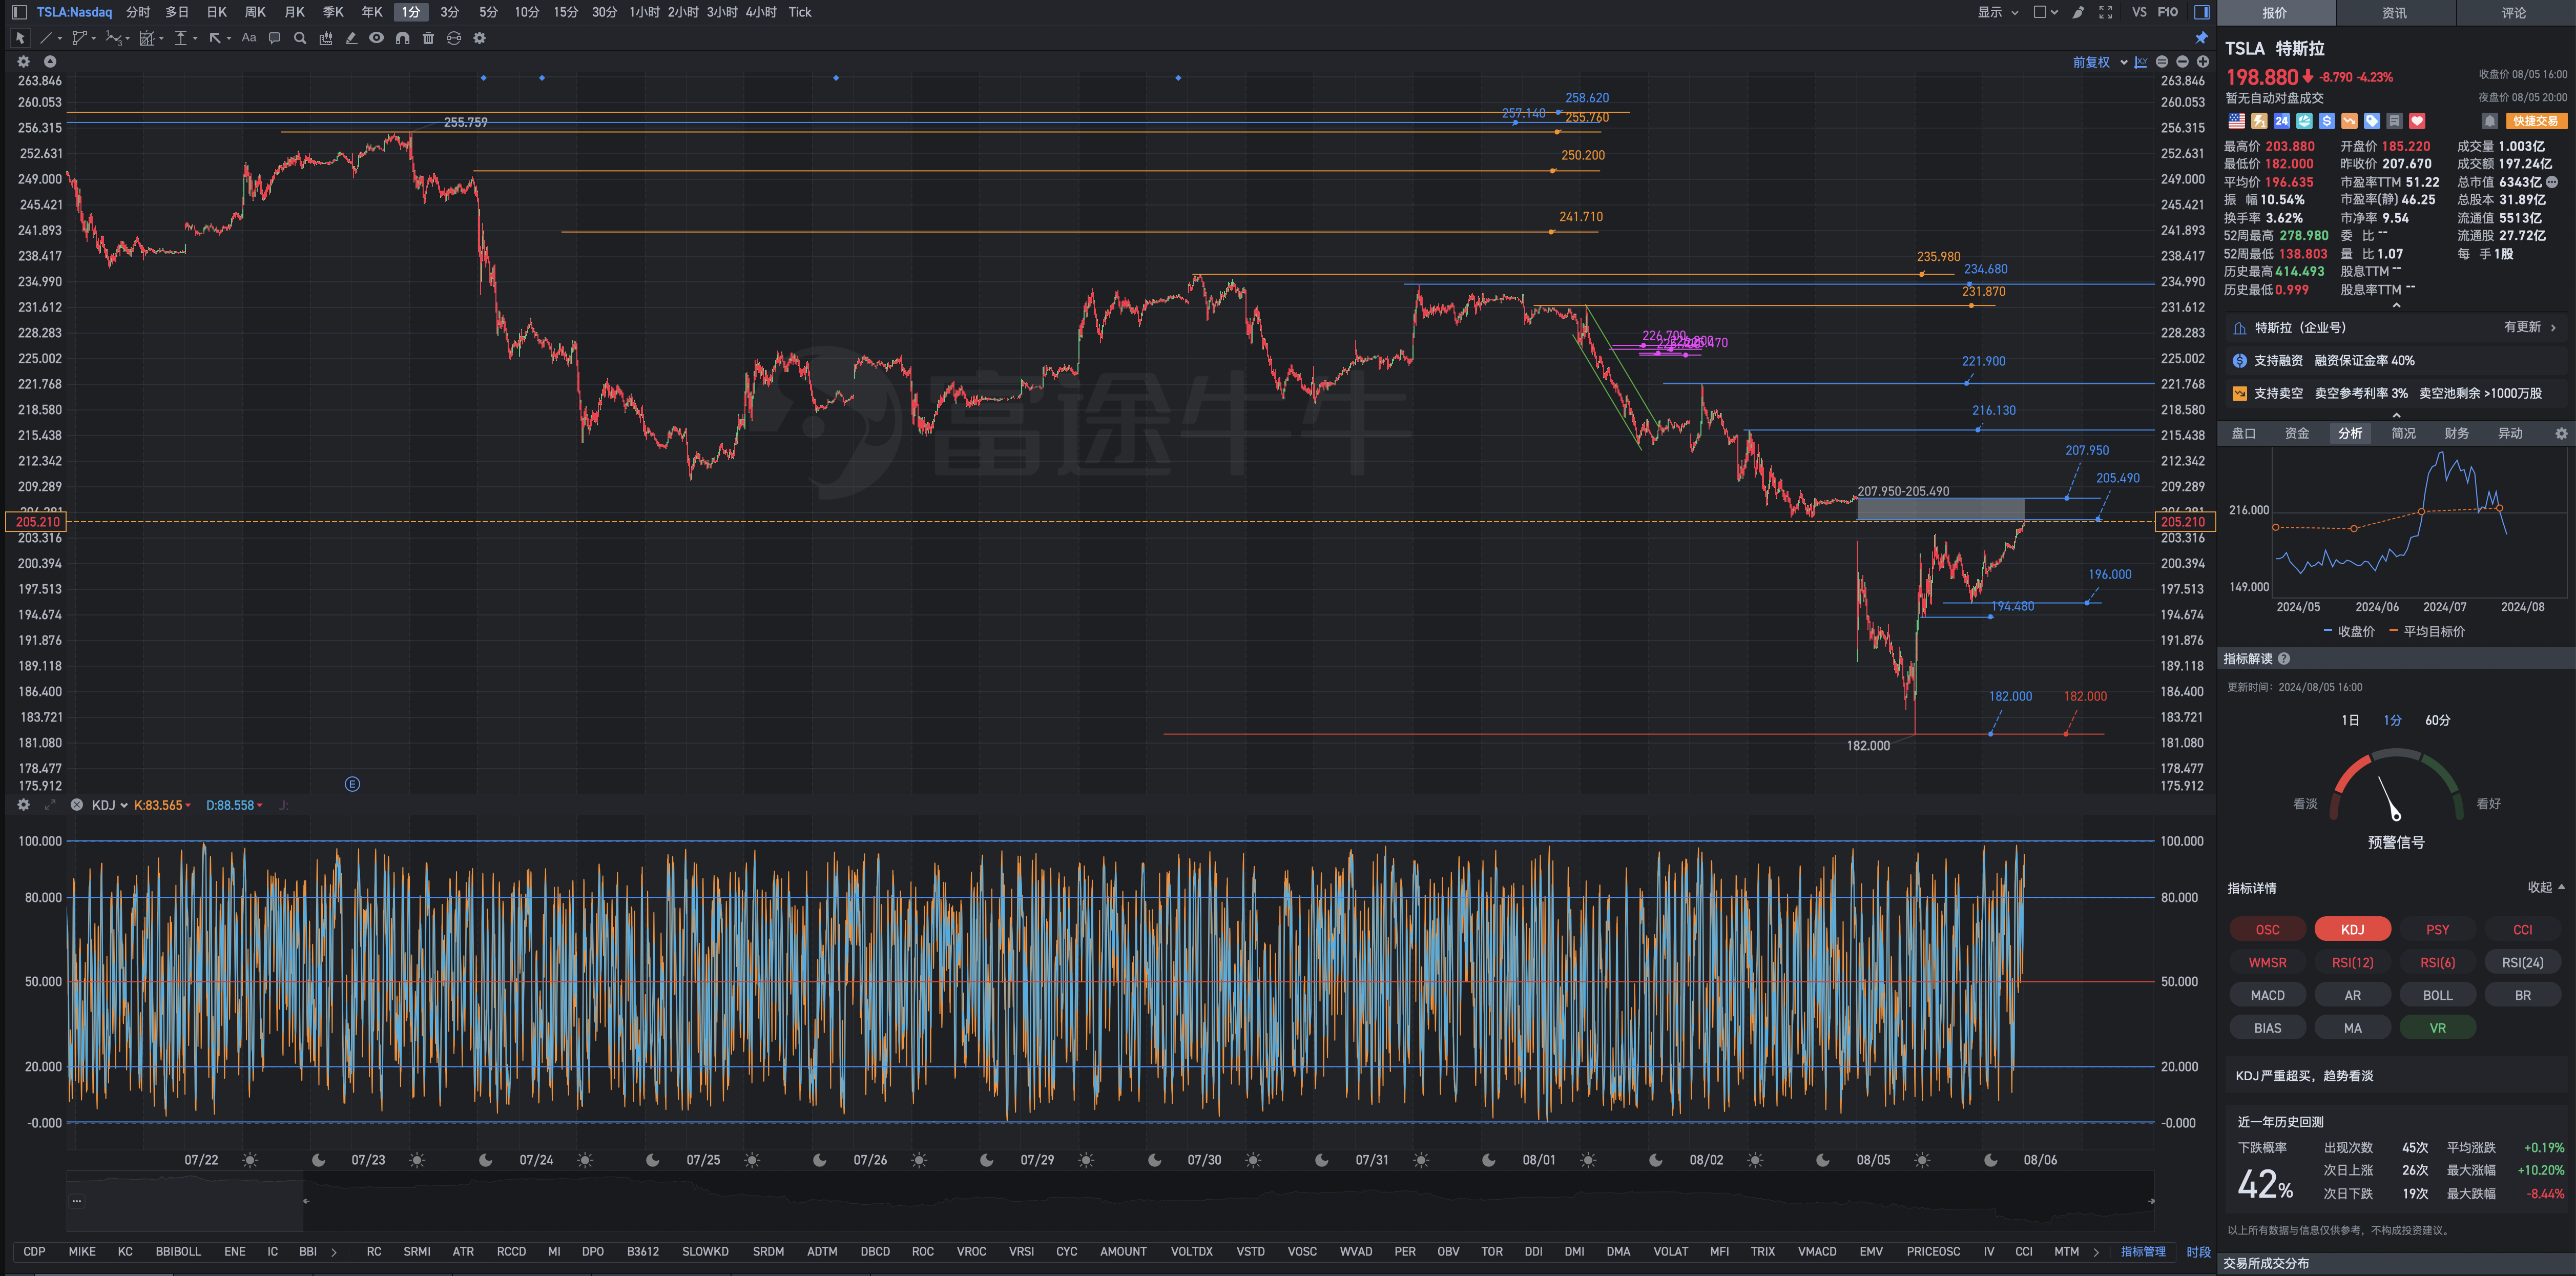
Task: Toggle the X,Y axis coordinate icon
Action: [x=2141, y=62]
